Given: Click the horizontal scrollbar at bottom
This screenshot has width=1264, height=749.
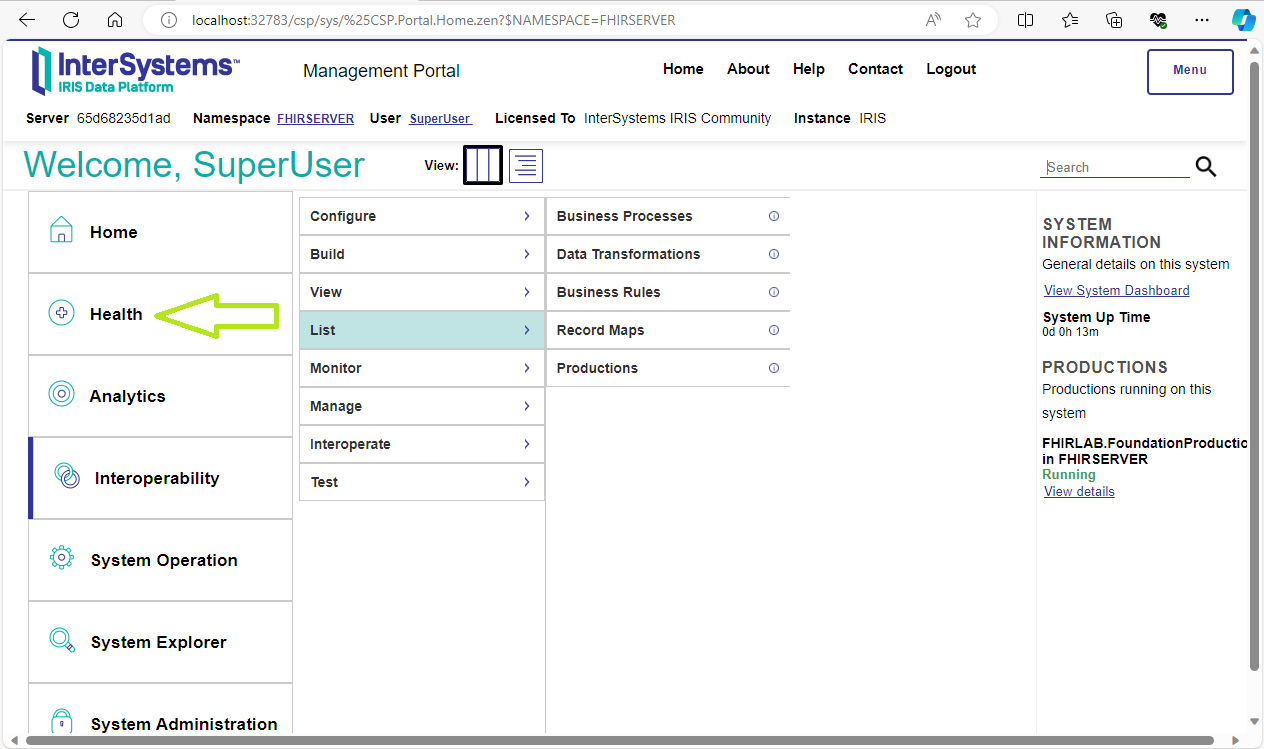Looking at the screenshot, I should (620, 741).
